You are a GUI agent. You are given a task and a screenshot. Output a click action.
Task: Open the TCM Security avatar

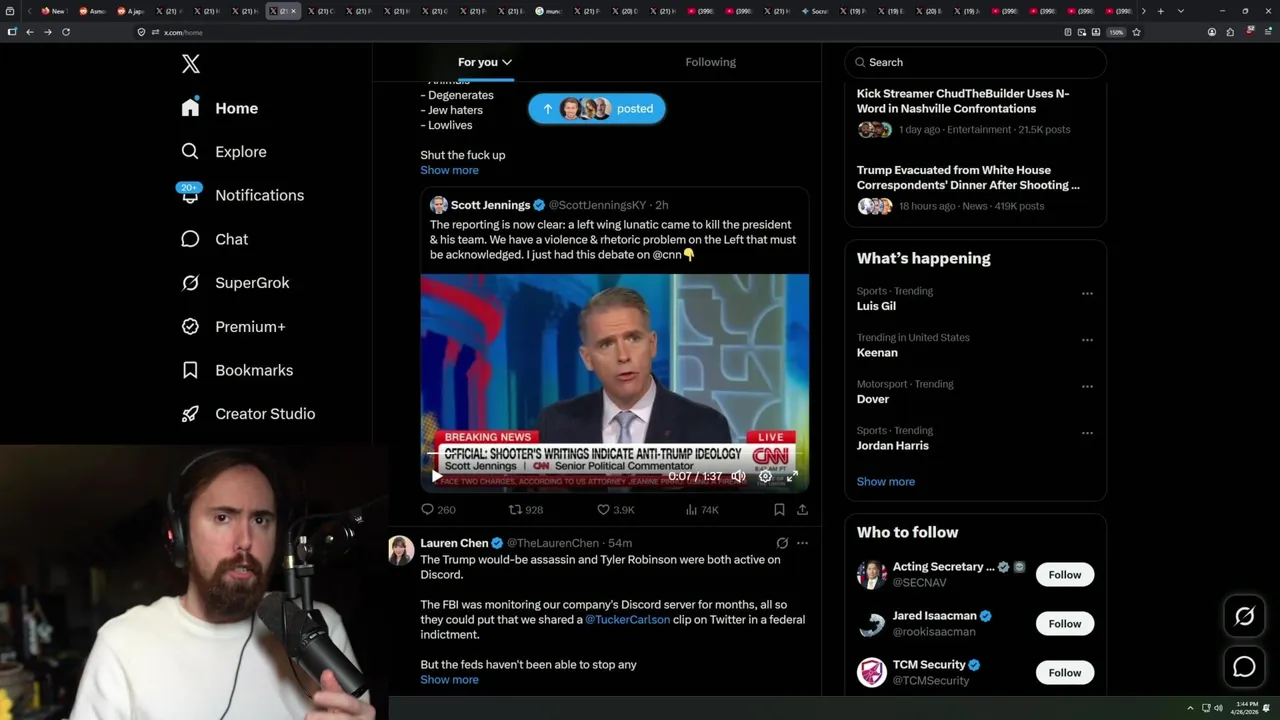point(872,672)
